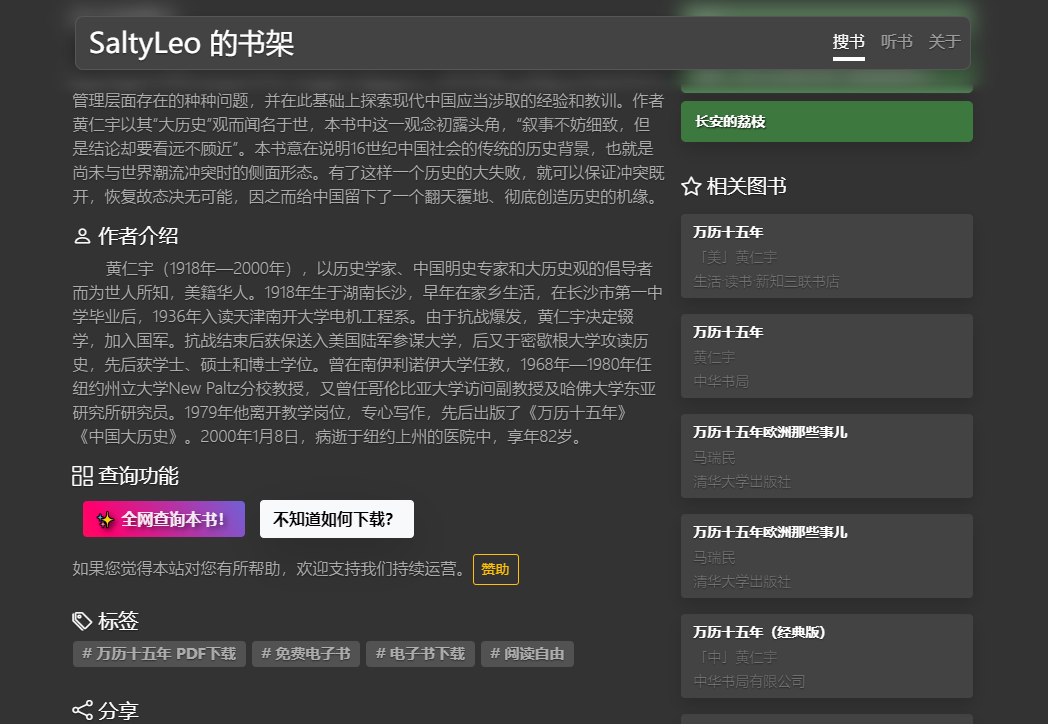Open the 听书 tab

point(896,42)
